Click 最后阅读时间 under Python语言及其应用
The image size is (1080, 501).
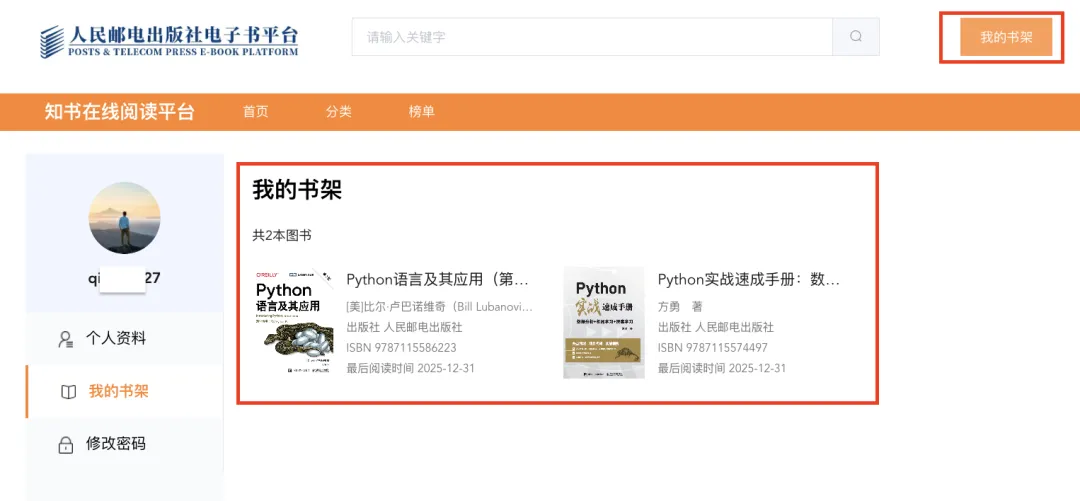coord(411,368)
